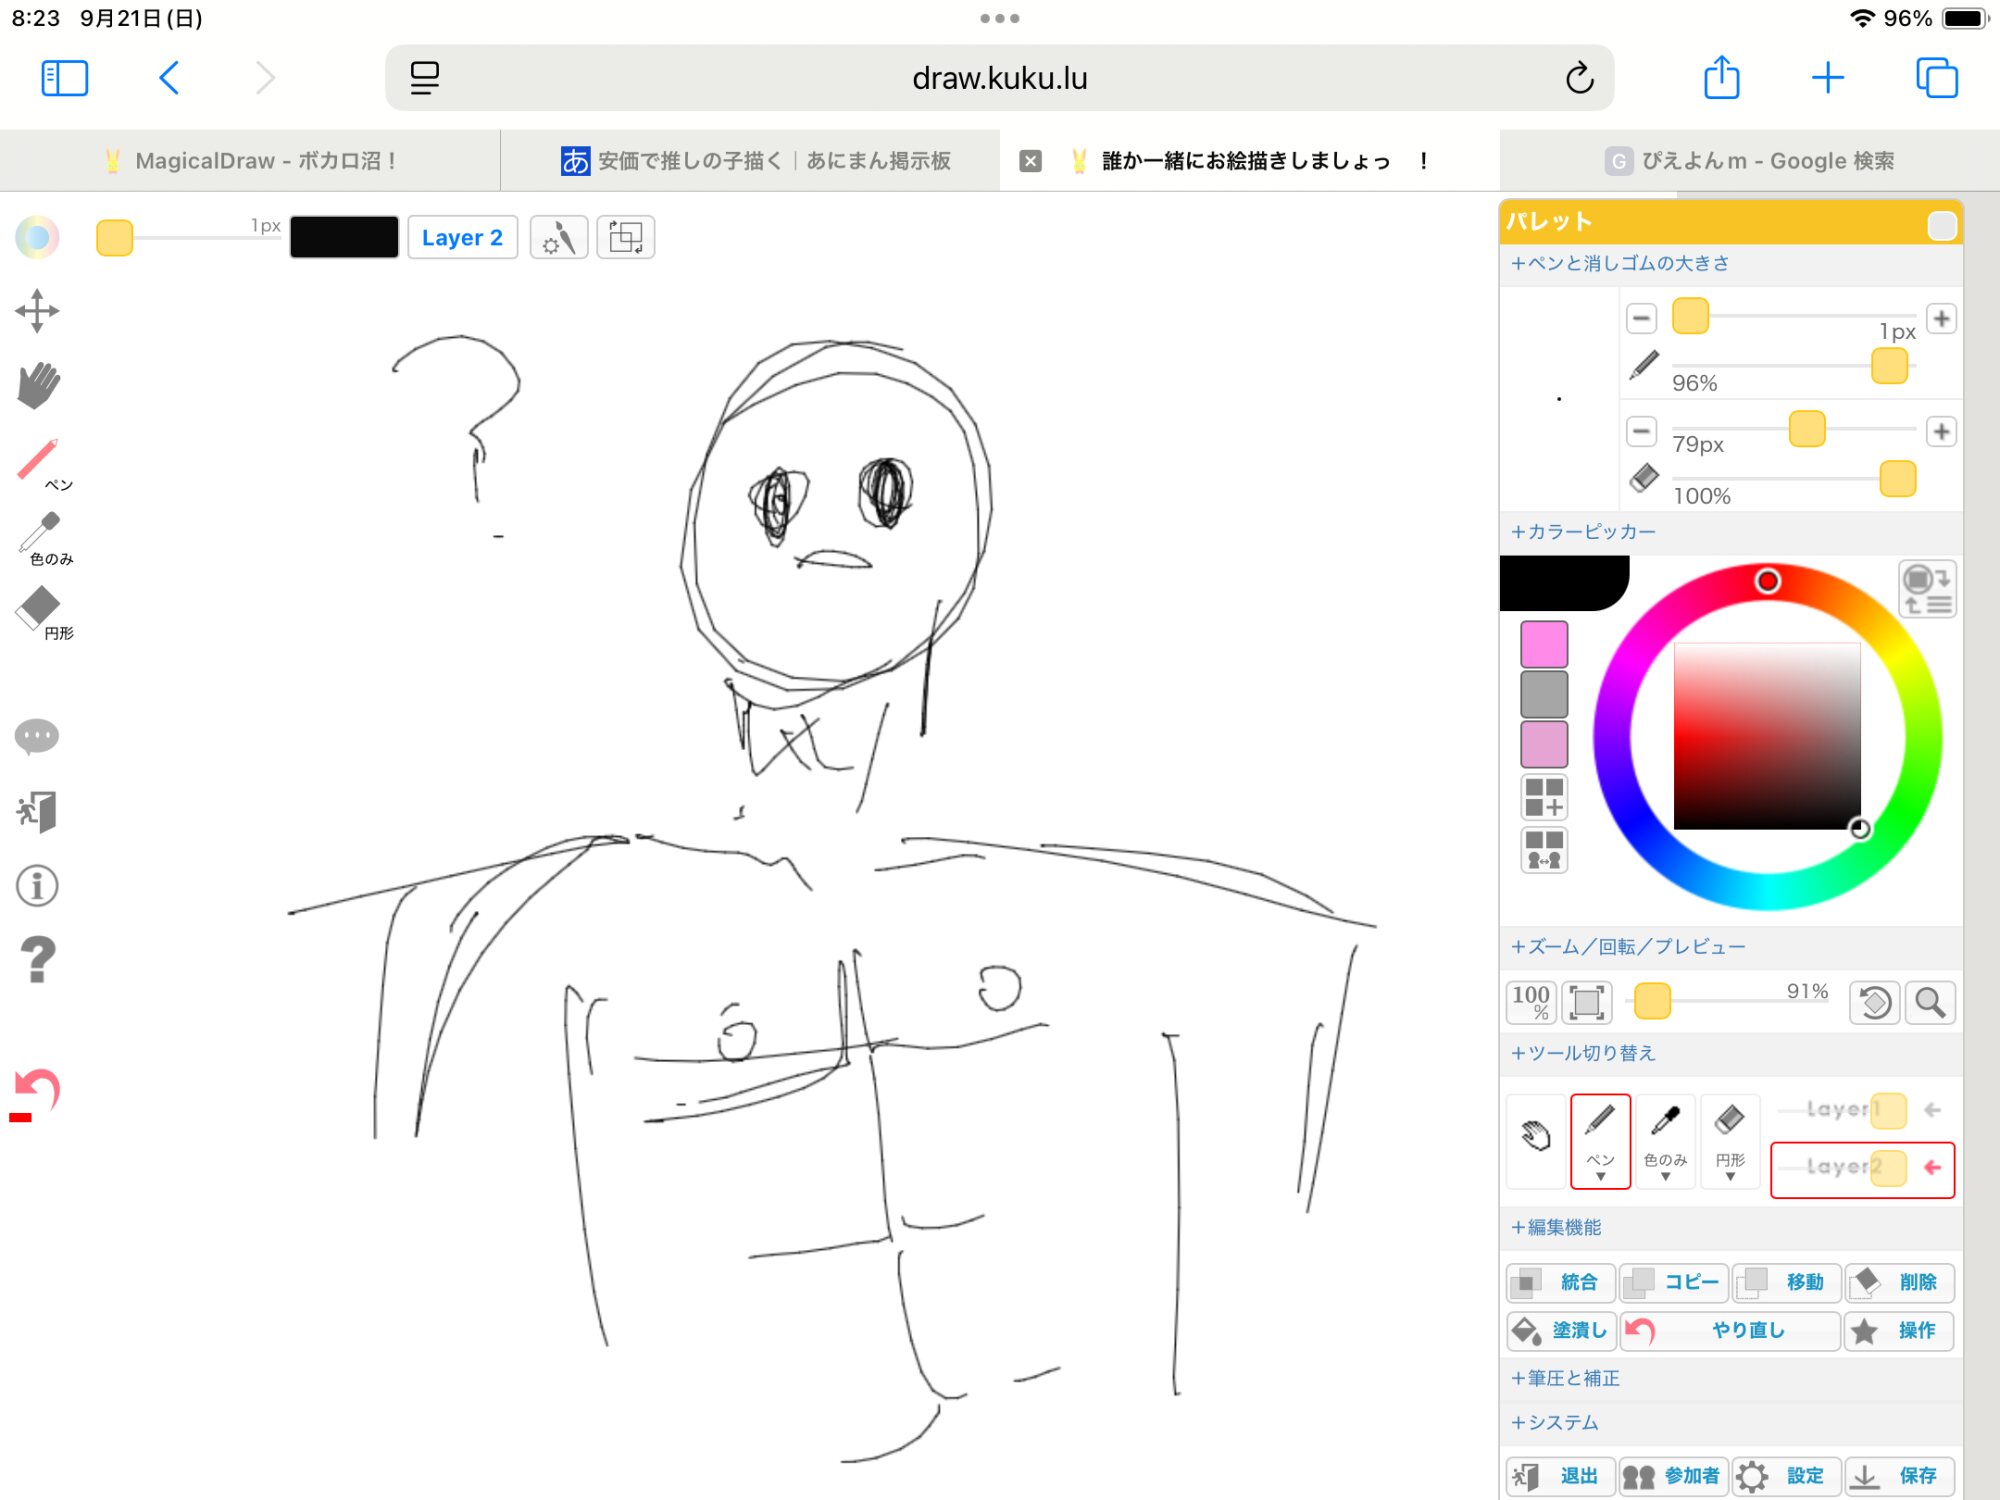
Task: Select the move arrows tool
Action: pyautogui.click(x=37, y=311)
